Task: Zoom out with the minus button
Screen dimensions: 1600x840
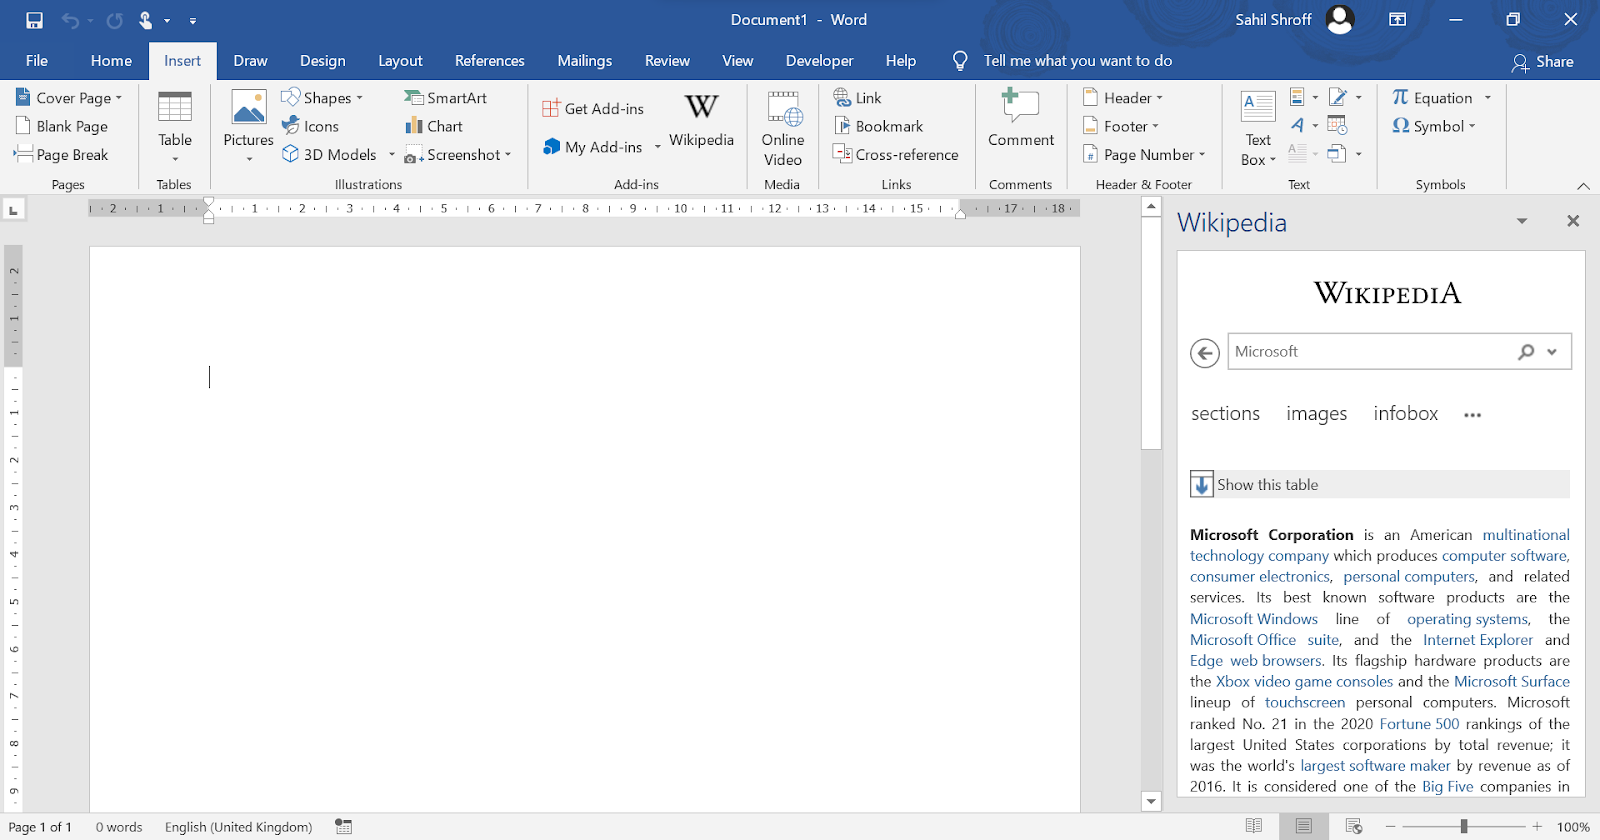Action: pyautogui.click(x=1390, y=827)
